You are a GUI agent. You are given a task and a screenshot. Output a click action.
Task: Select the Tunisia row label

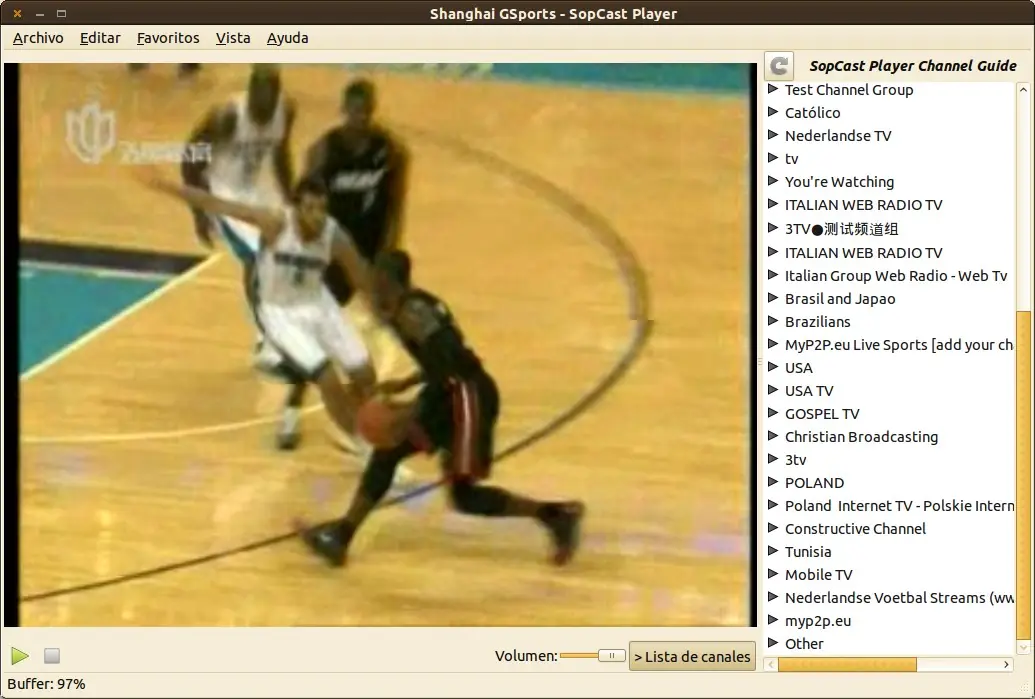(x=808, y=552)
